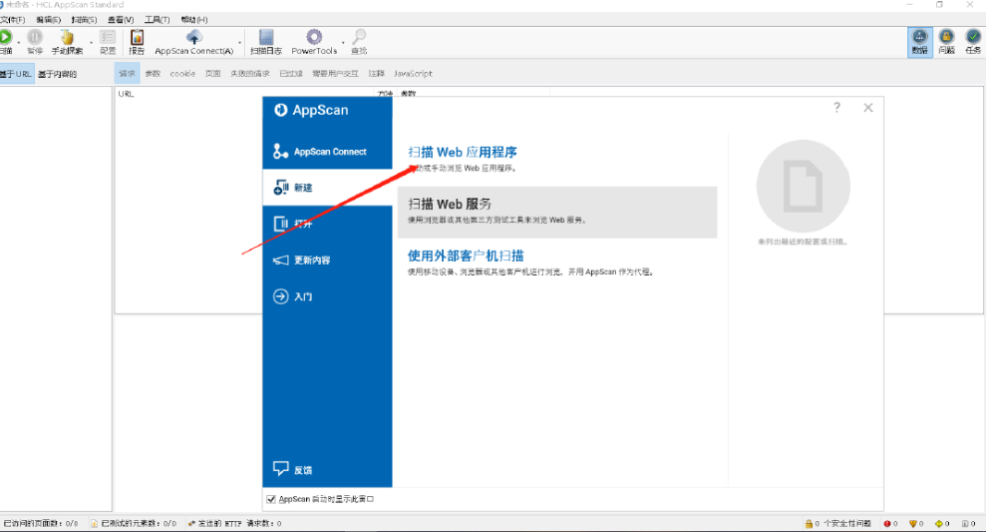This screenshot has height=532, width=987.
Task: Click 'Scan with external client' (使用外部客户机扫描) link
Action: [x=465, y=256]
